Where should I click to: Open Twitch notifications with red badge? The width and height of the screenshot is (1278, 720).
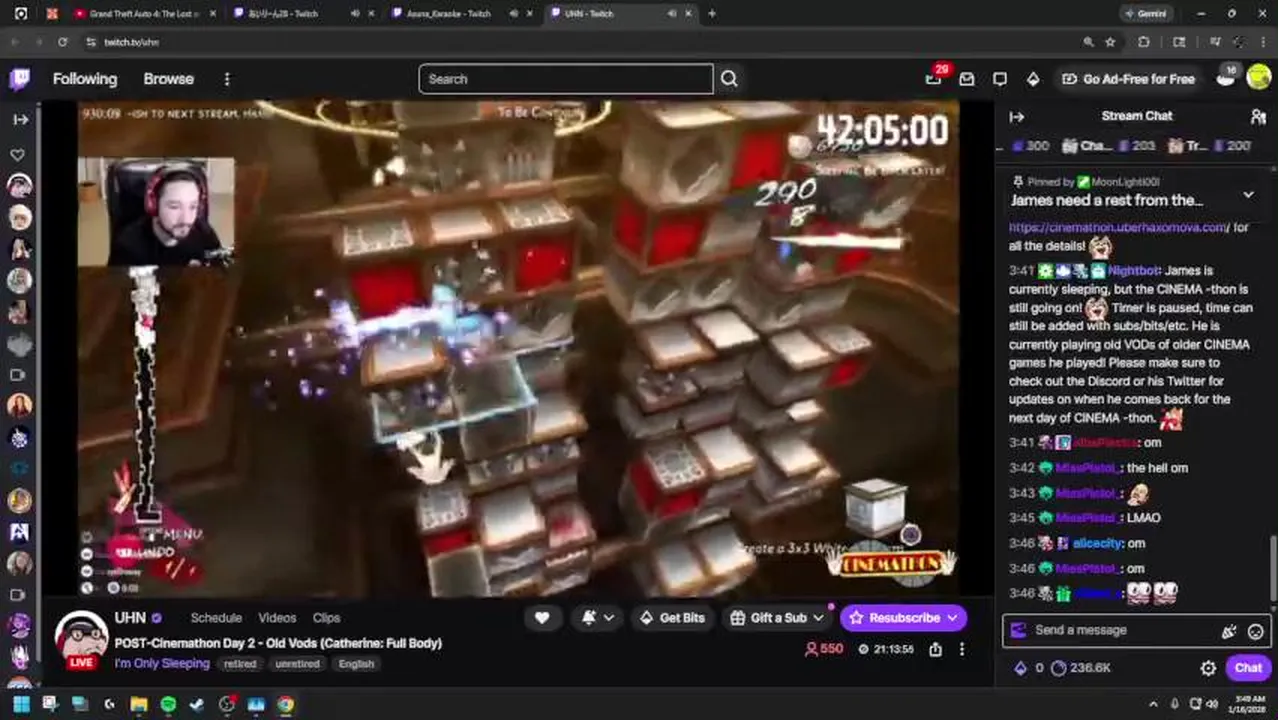[934, 78]
